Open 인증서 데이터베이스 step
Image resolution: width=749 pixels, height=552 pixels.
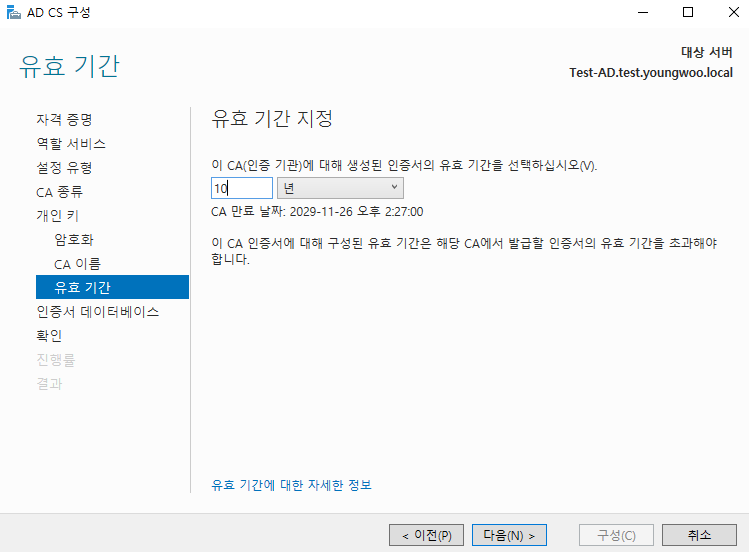(x=98, y=312)
